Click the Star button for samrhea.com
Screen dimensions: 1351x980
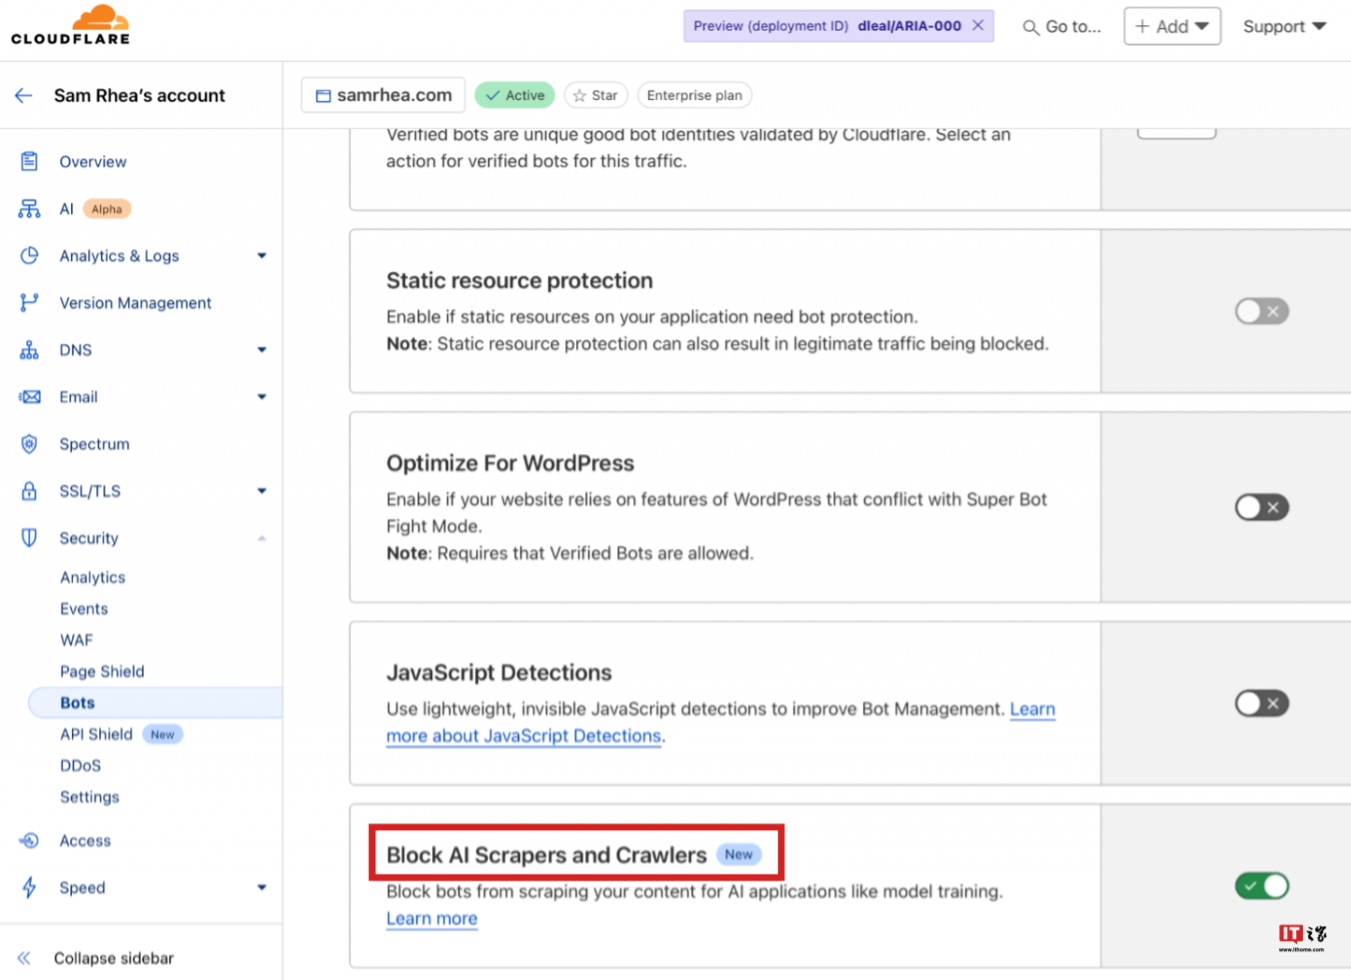(596, 95)
